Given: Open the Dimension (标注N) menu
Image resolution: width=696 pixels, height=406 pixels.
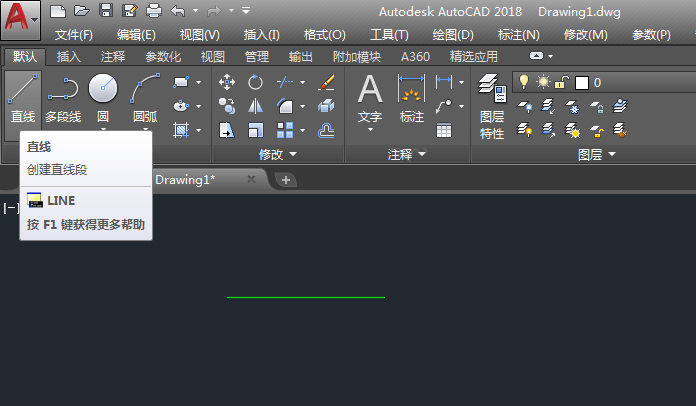Looking at the screenshot, I should [518, 35].
